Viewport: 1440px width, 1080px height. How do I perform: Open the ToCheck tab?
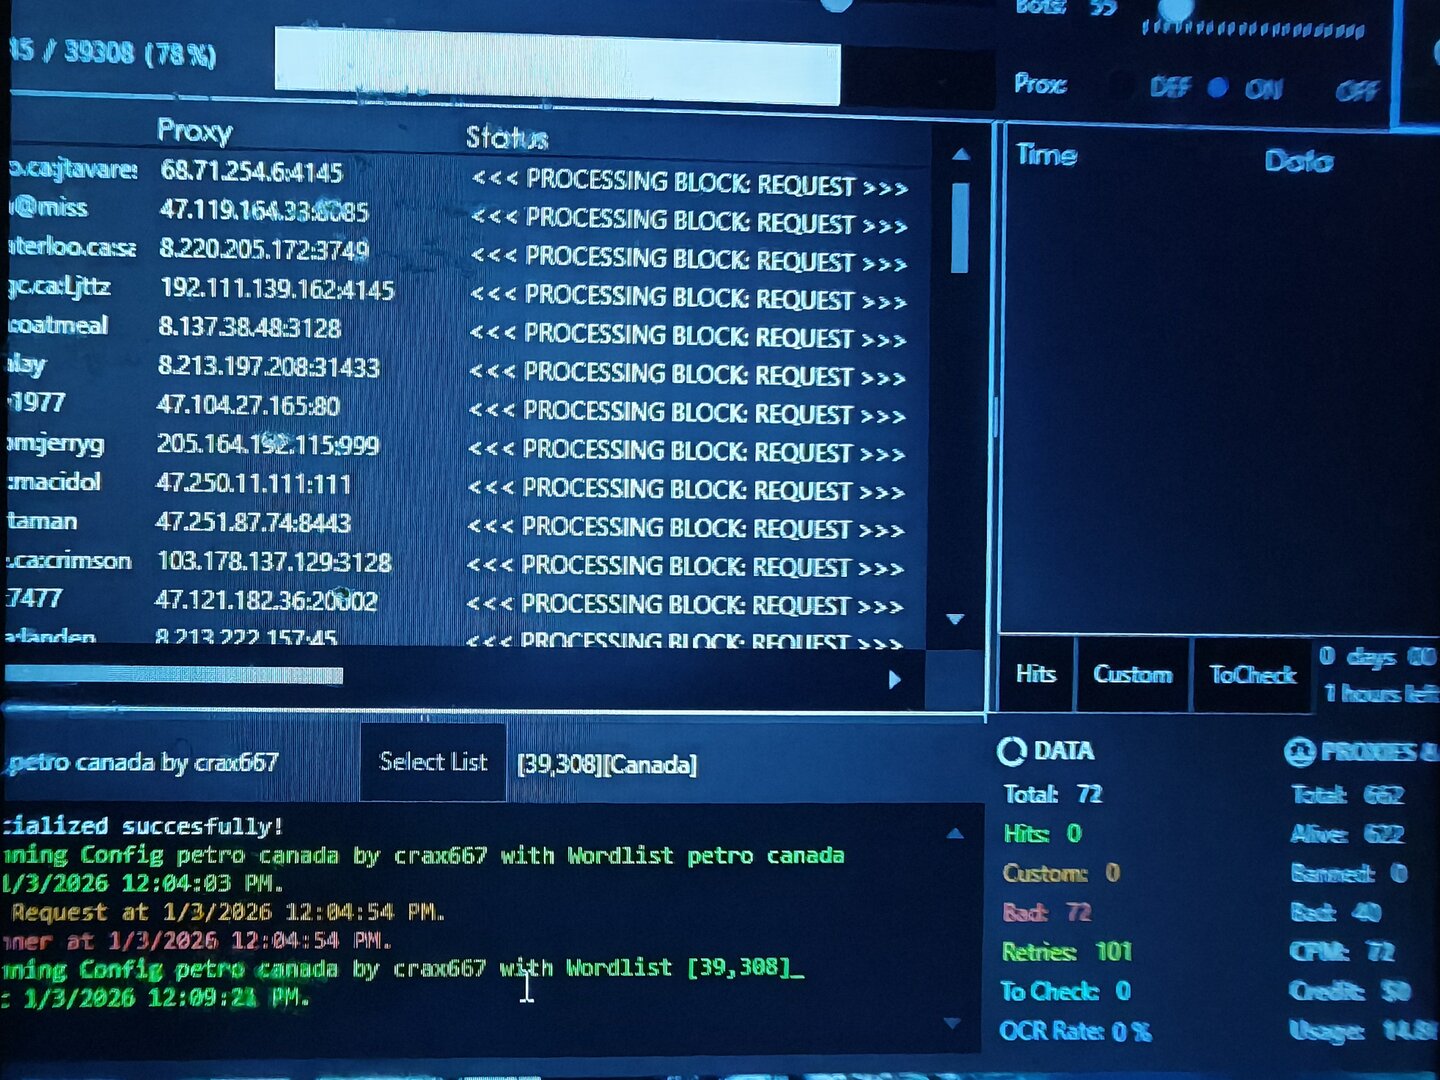point(1252,675)
